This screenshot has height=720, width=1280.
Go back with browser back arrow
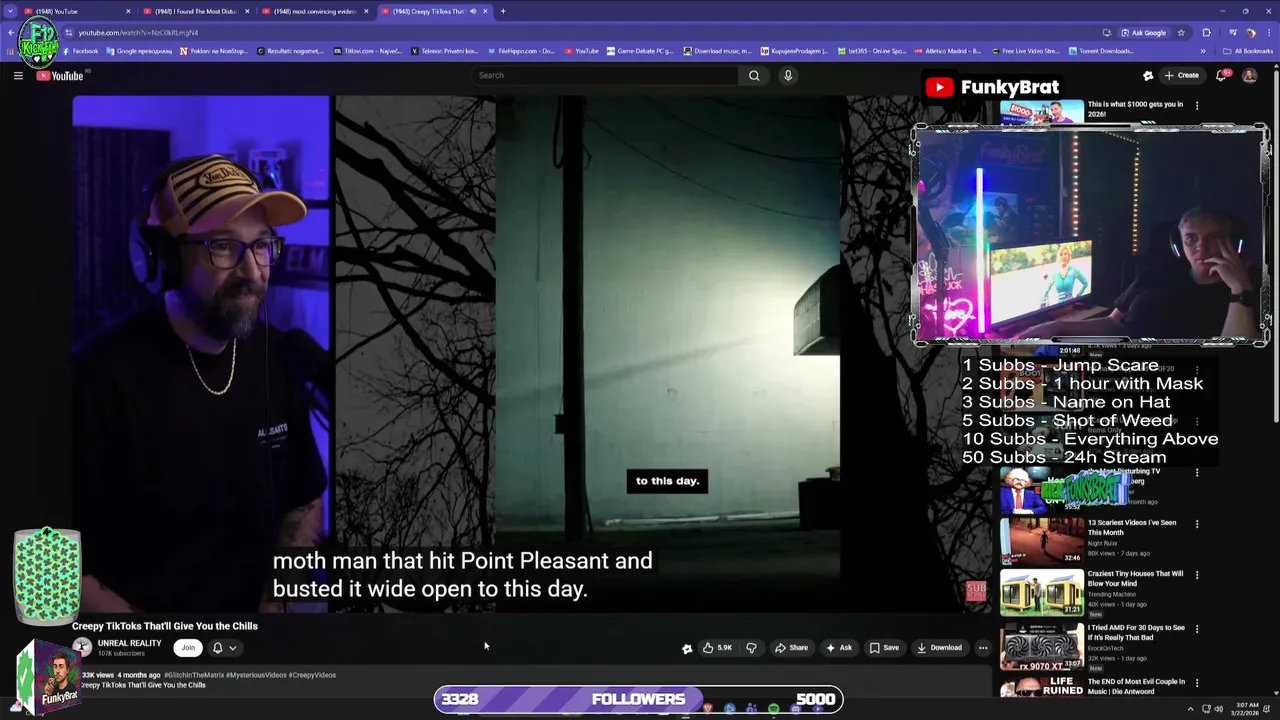pyautogui.click(x=10, y=33)
